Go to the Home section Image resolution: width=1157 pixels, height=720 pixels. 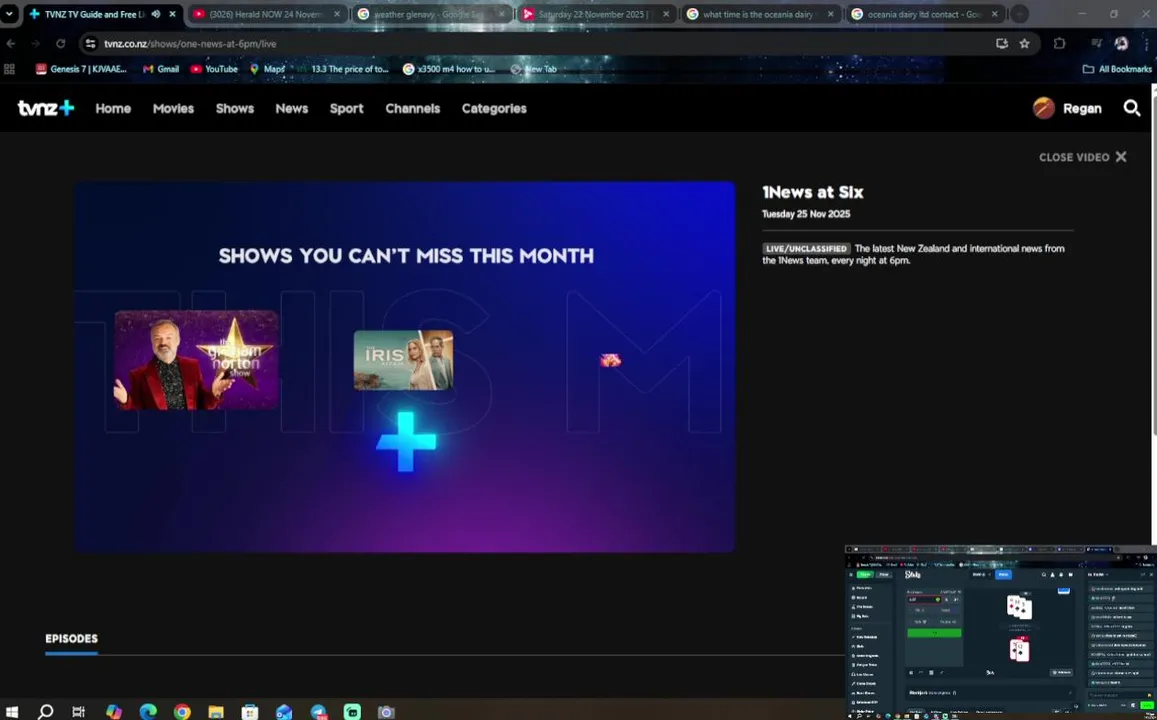click(x=113, y=108)
